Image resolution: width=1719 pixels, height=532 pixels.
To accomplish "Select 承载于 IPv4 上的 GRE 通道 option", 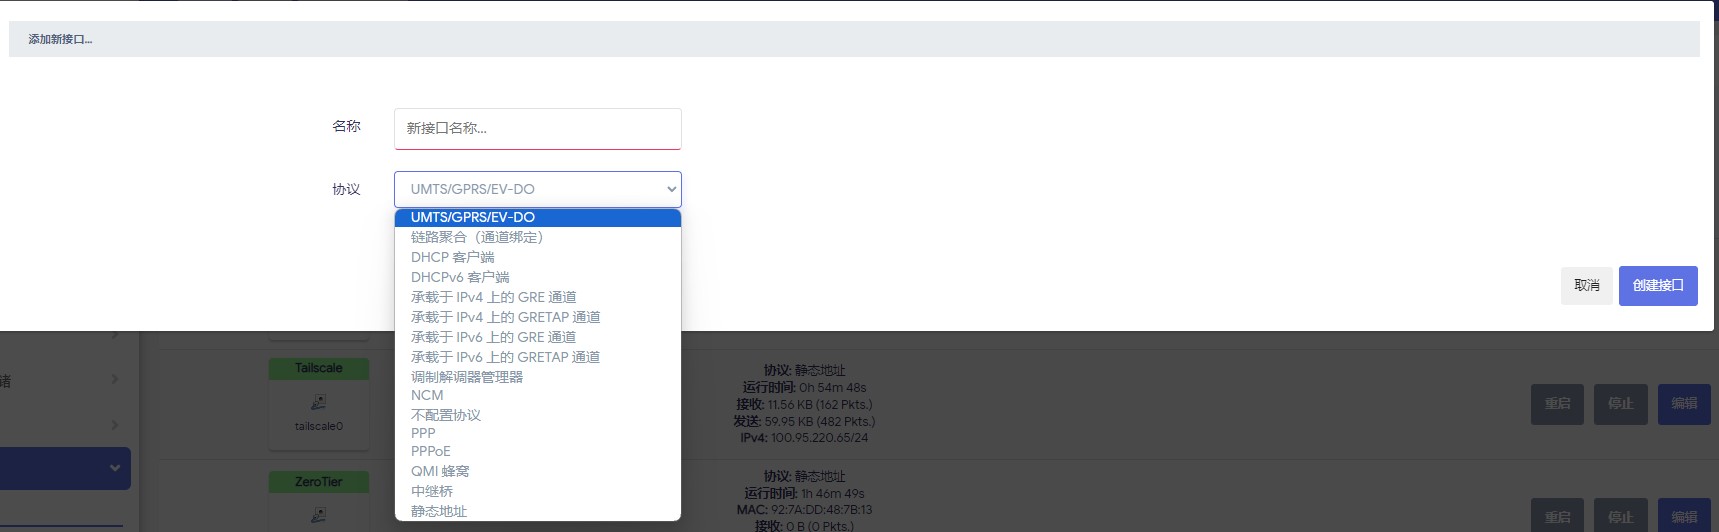I will point(538,297).
